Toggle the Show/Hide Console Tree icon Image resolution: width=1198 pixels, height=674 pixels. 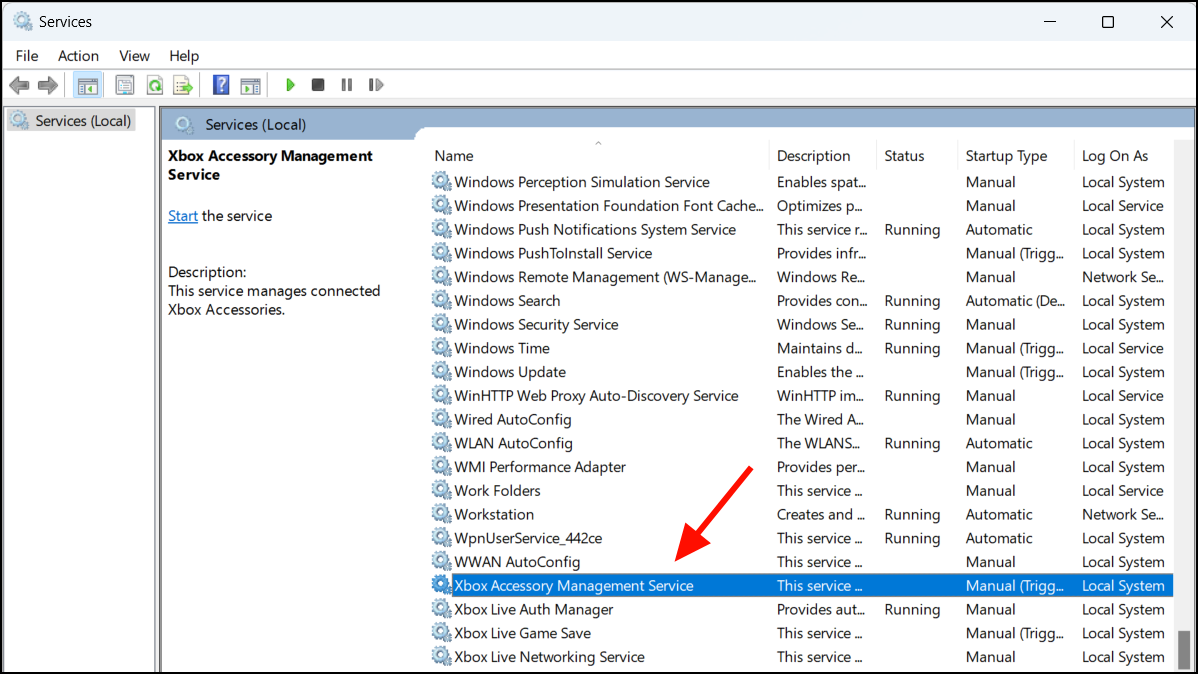[x=87, y=85]
